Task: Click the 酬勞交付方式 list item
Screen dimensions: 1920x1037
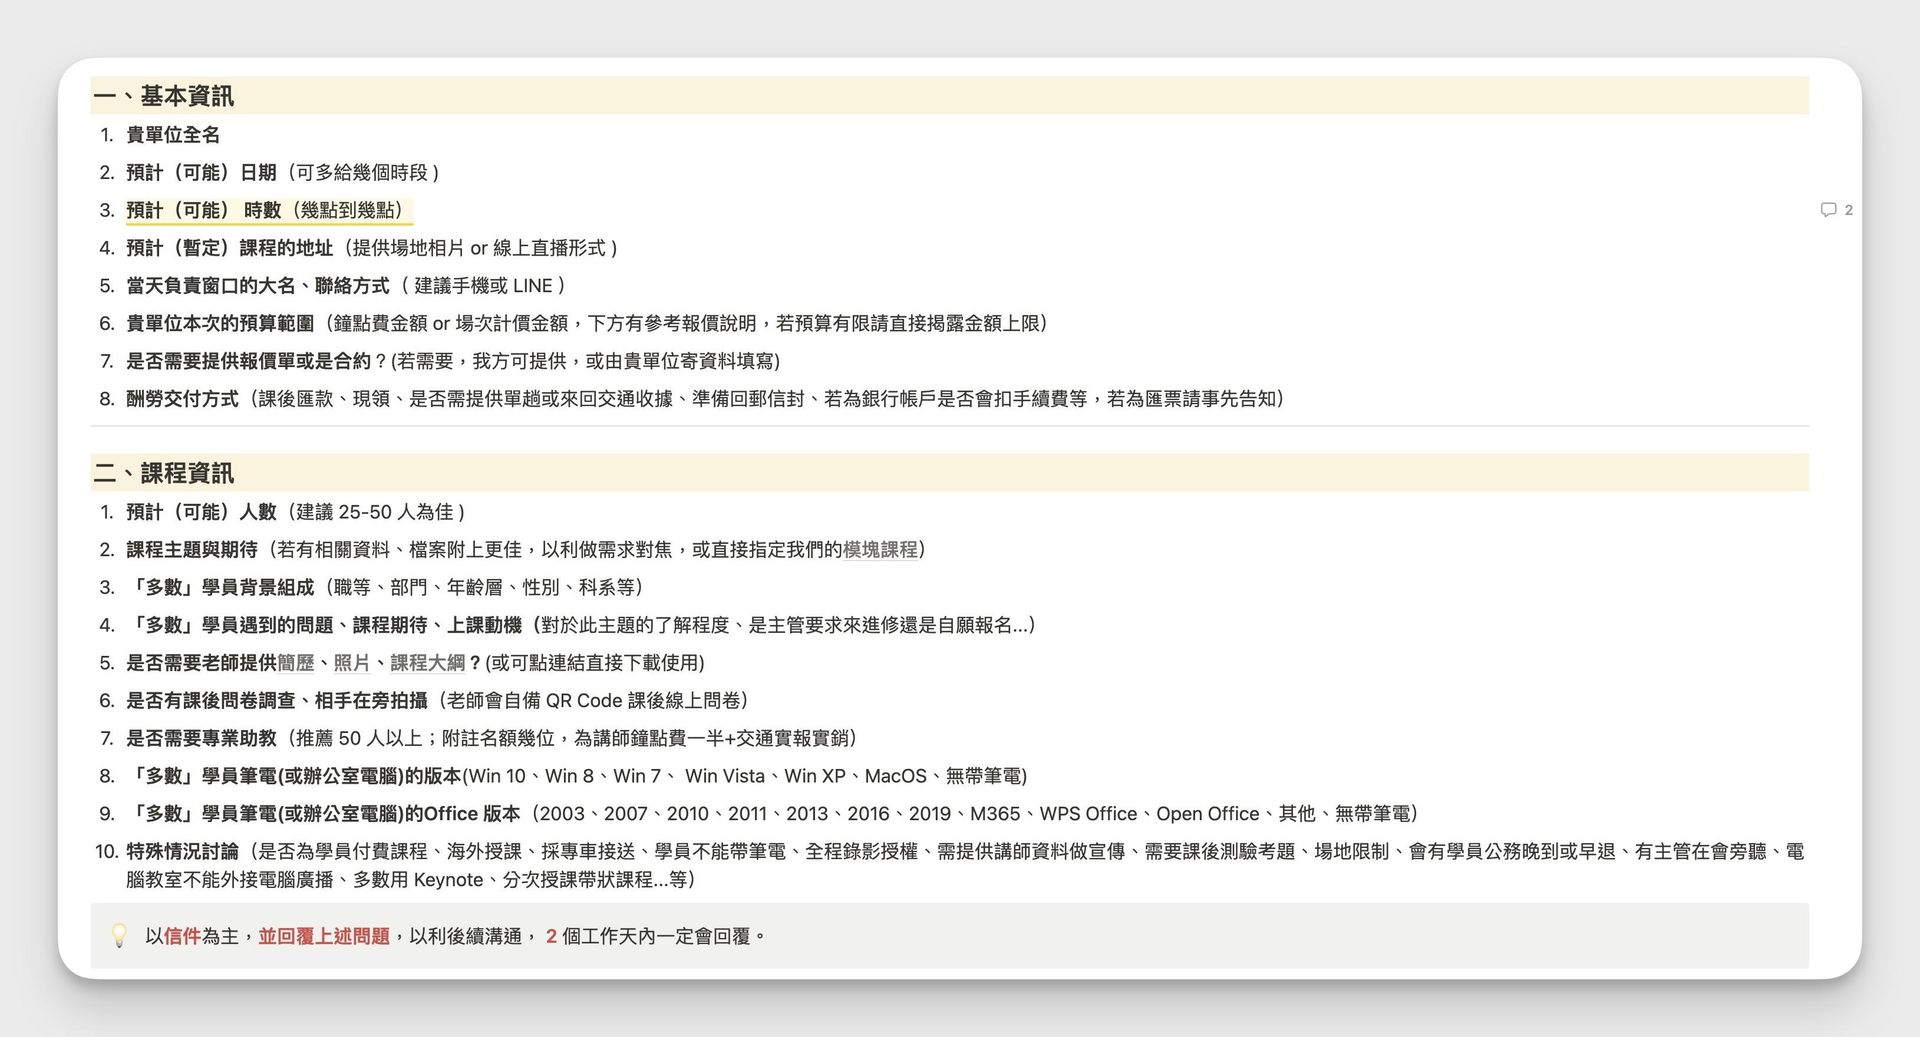Action: (183, 399)
